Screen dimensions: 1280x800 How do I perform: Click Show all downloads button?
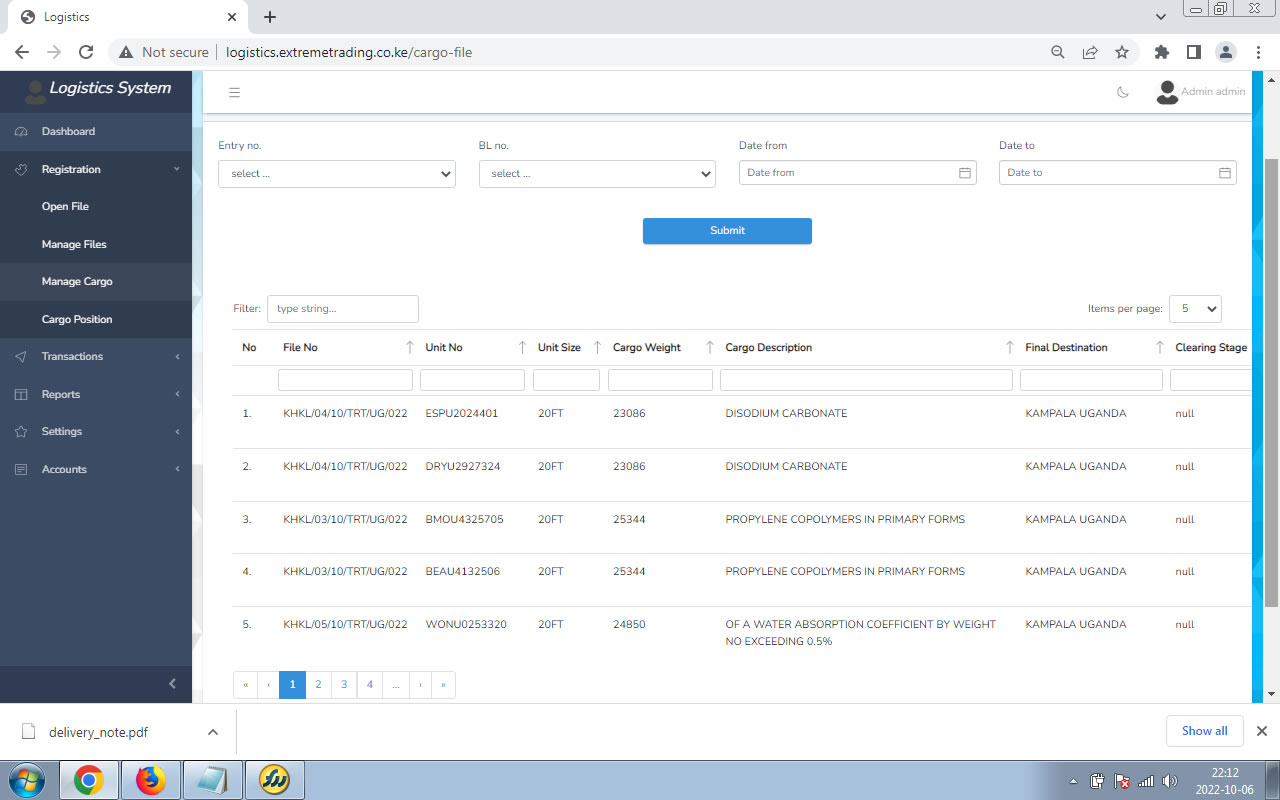tap(1204, 731)
